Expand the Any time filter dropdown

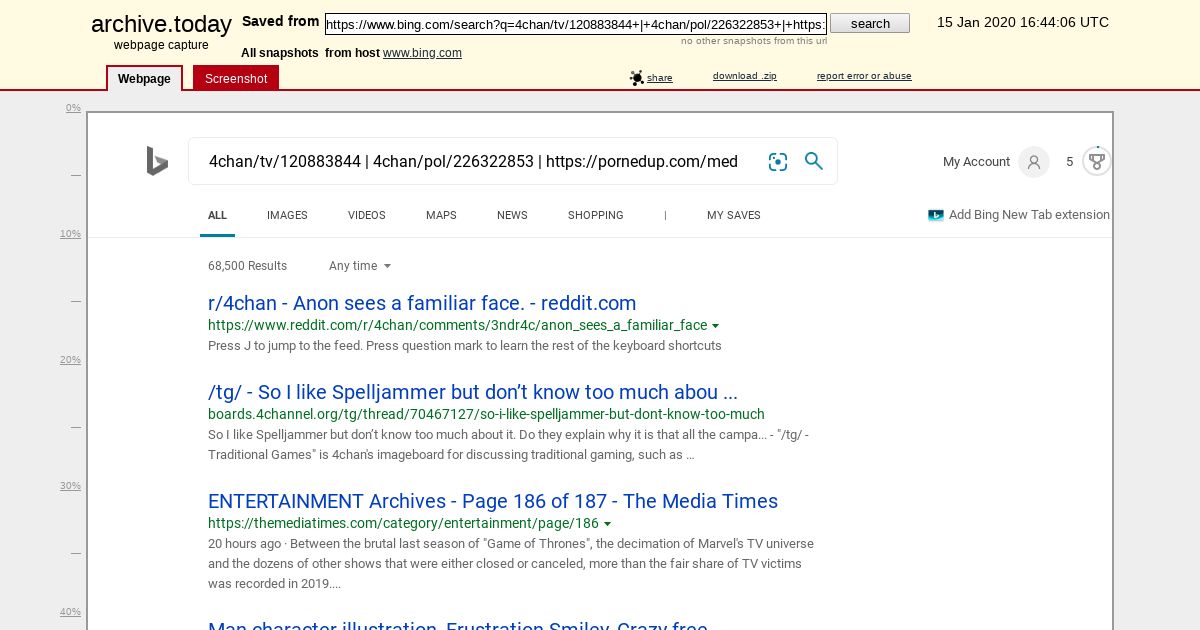(x=360, y=266)
